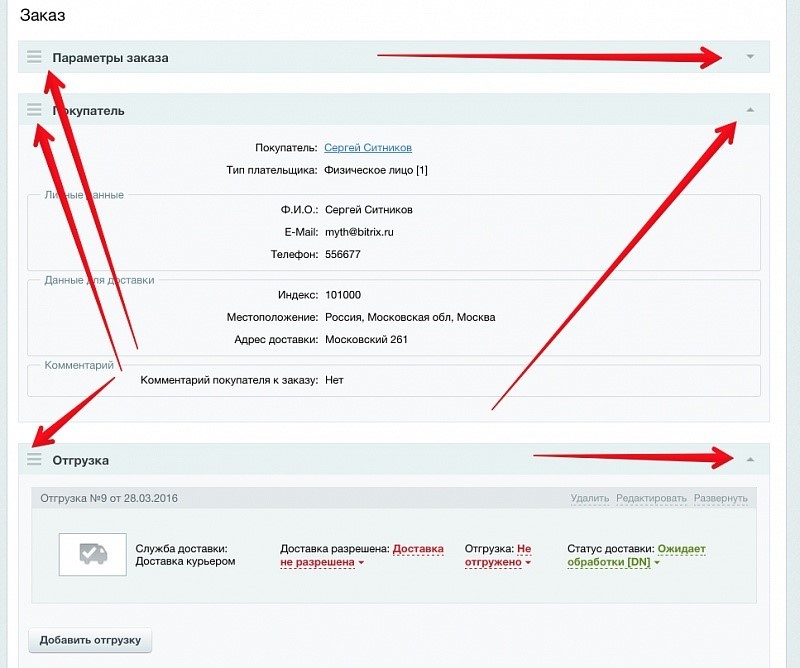The height and width of the screenshot is (668, 800).
Task: Click the Заказ page heading
Action: coord(42,15)
